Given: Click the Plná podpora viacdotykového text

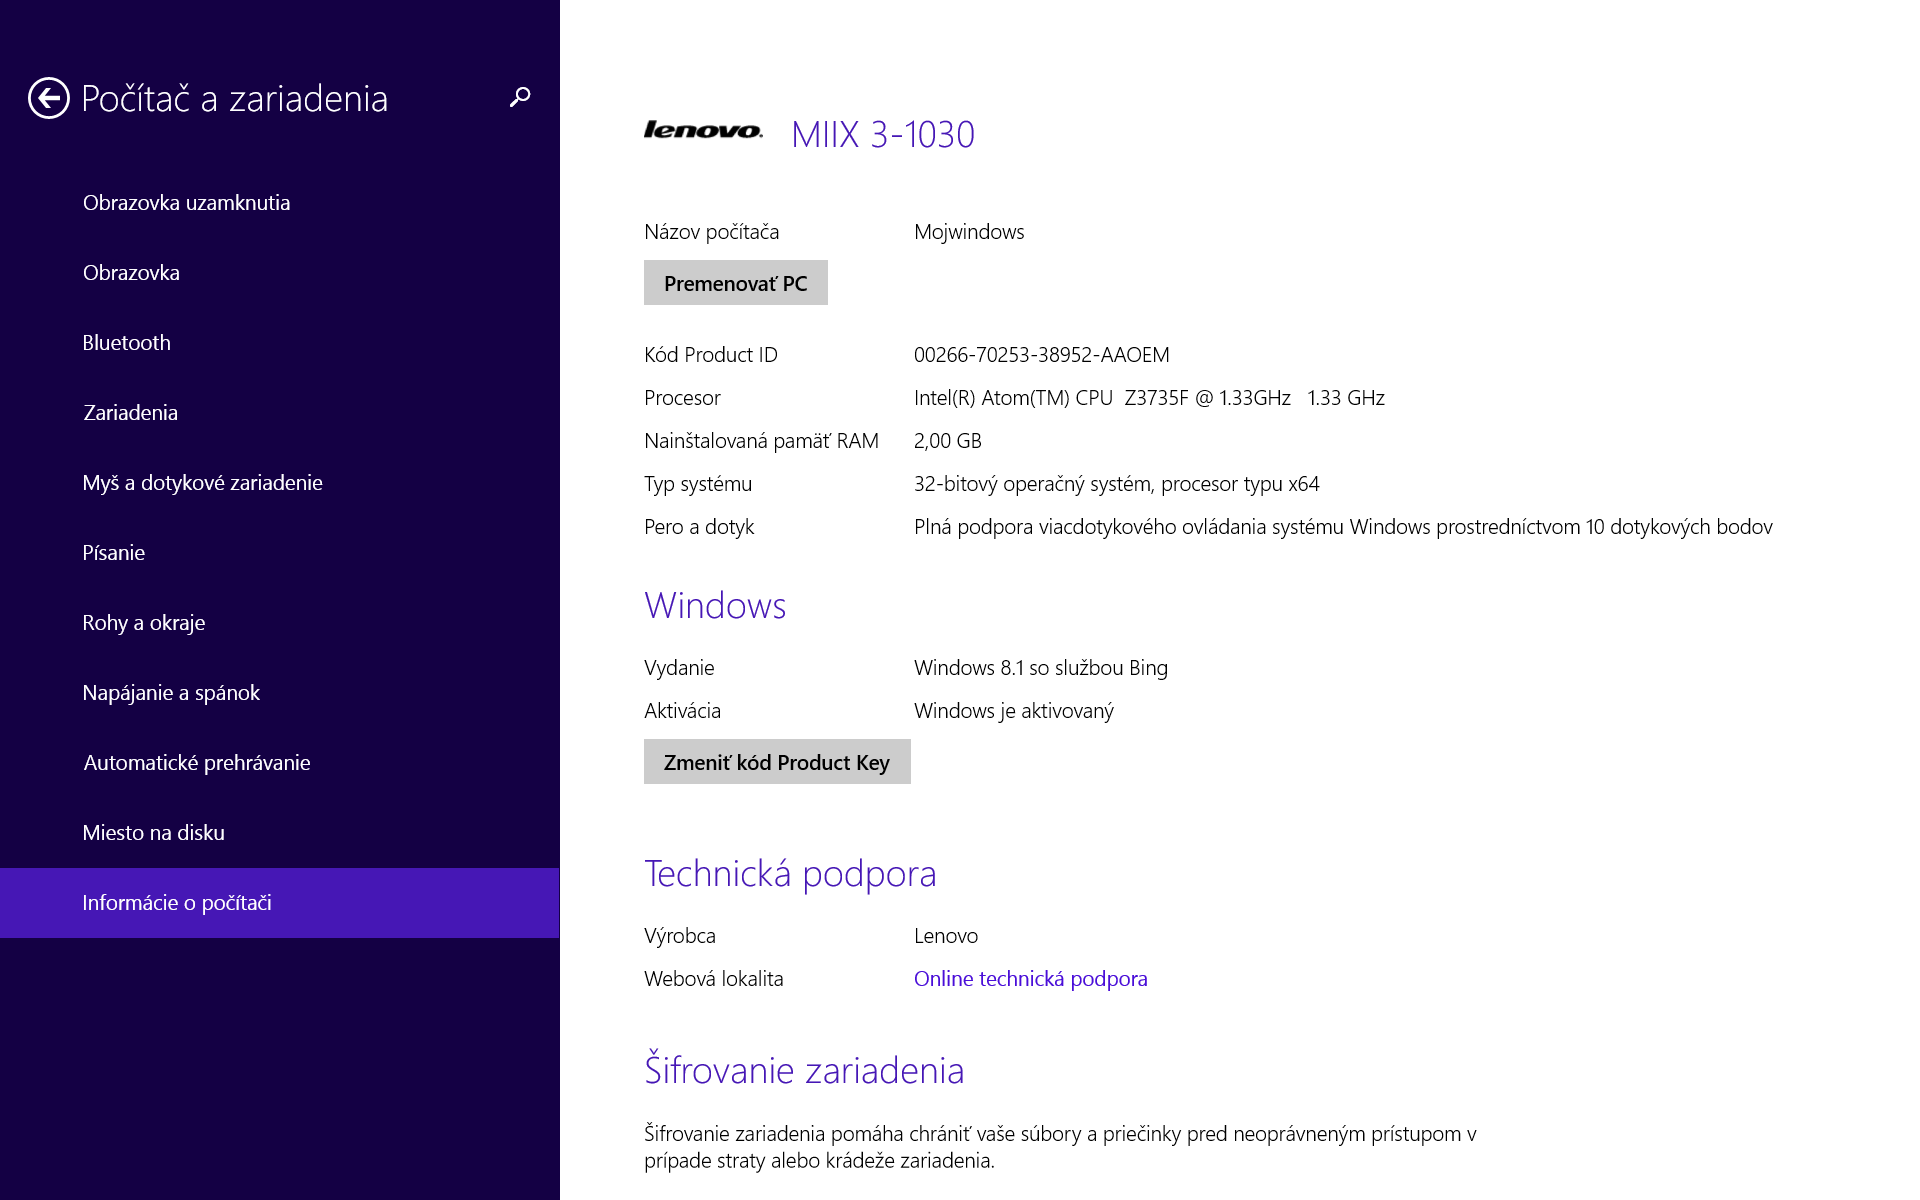Looking at the screenshot, I should [x=1343, y=527].
